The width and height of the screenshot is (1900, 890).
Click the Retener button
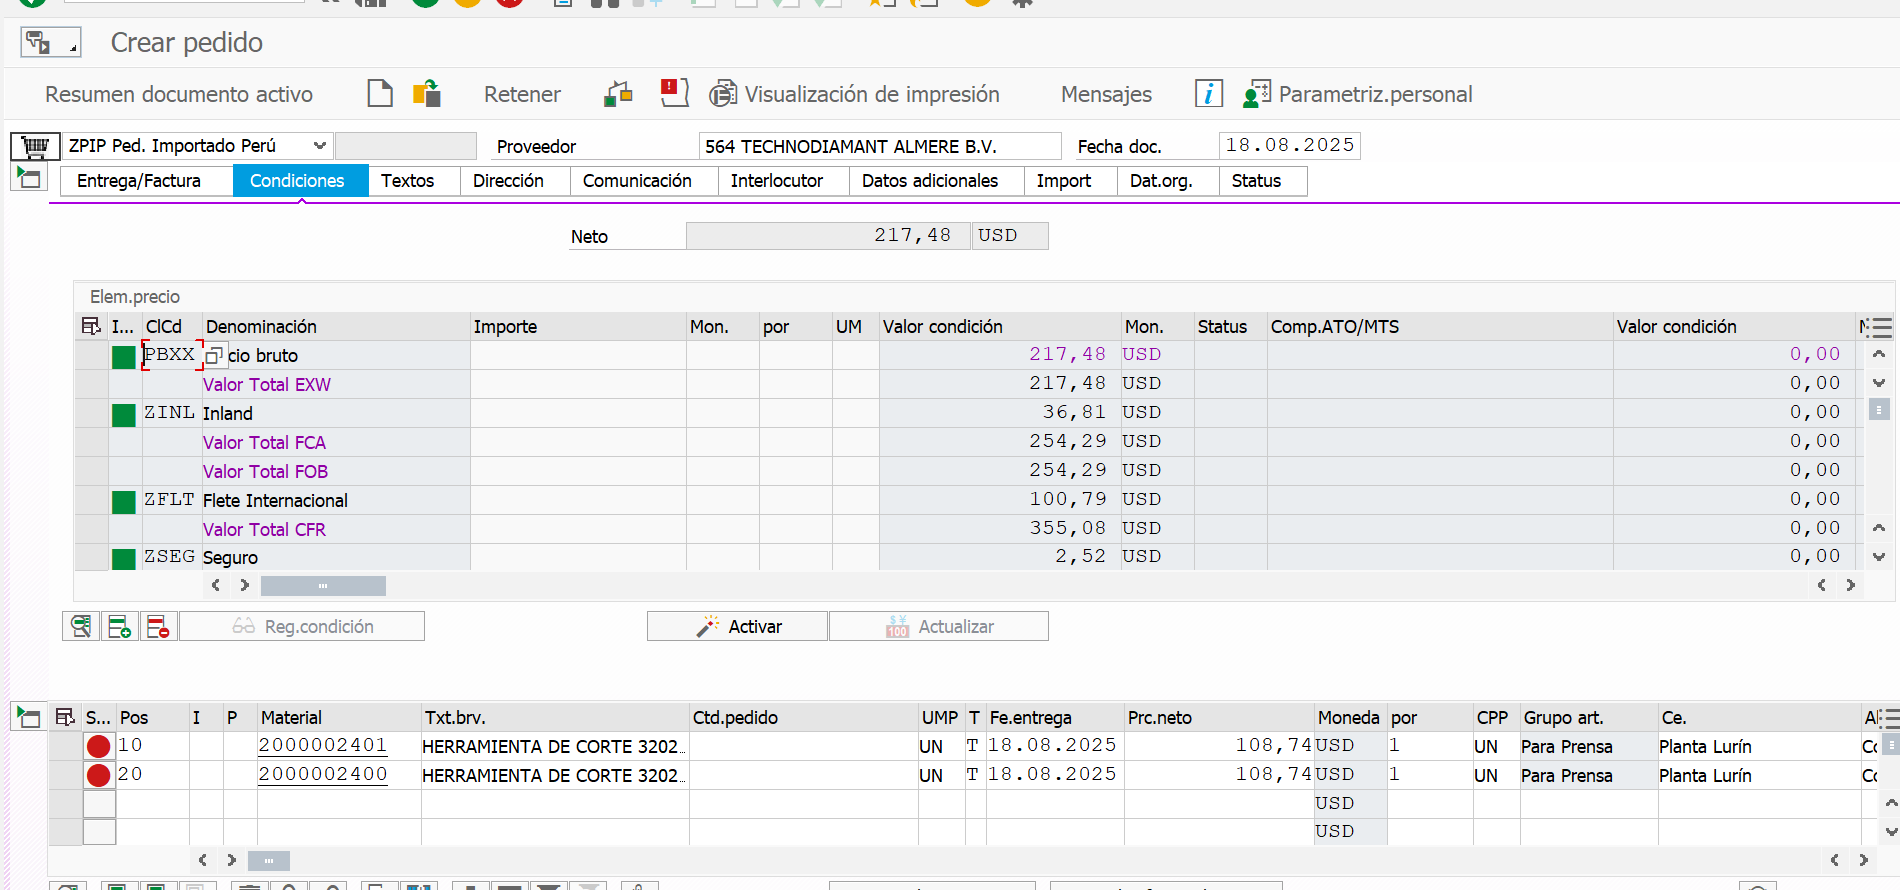coord(522,94)
